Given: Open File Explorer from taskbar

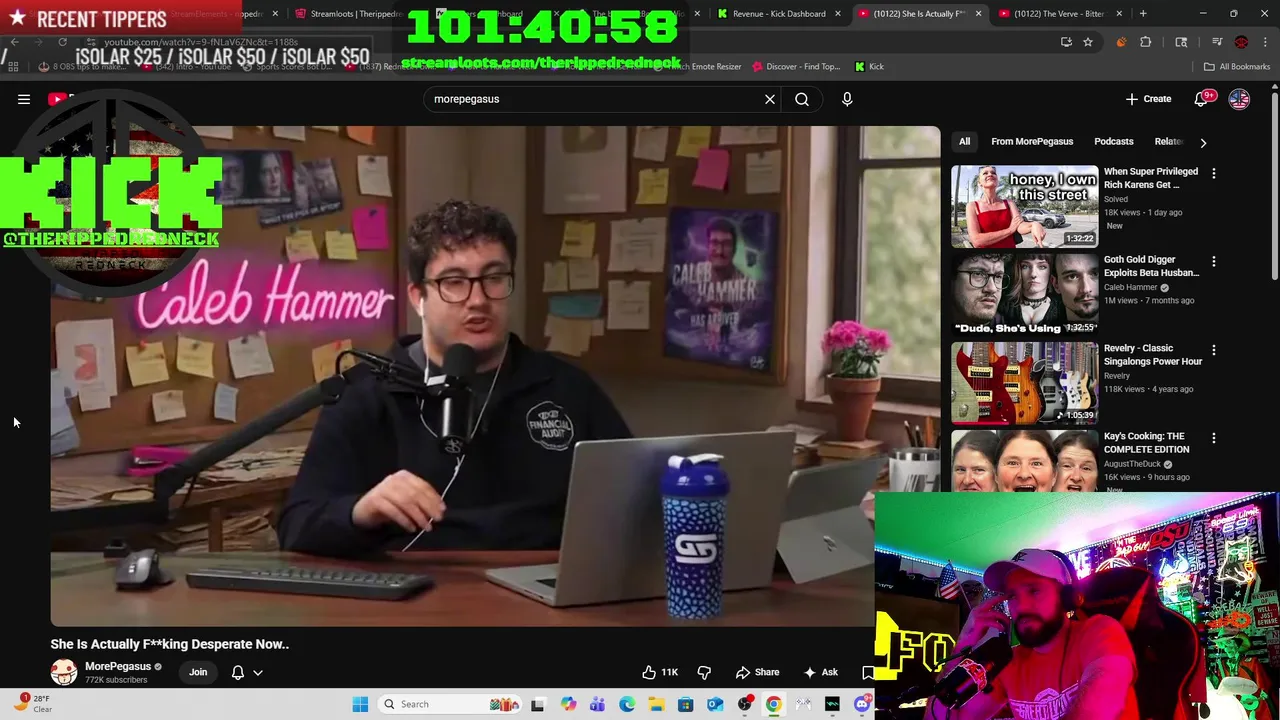Looking at the screenshot, I should coord(656,704).
